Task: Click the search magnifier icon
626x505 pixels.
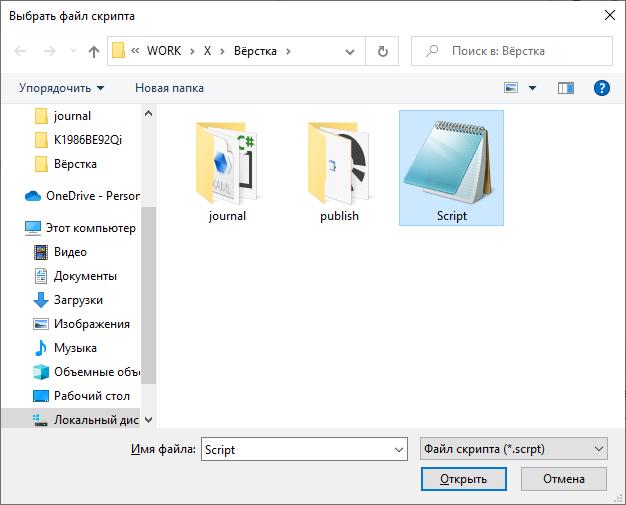Action: 432,51
